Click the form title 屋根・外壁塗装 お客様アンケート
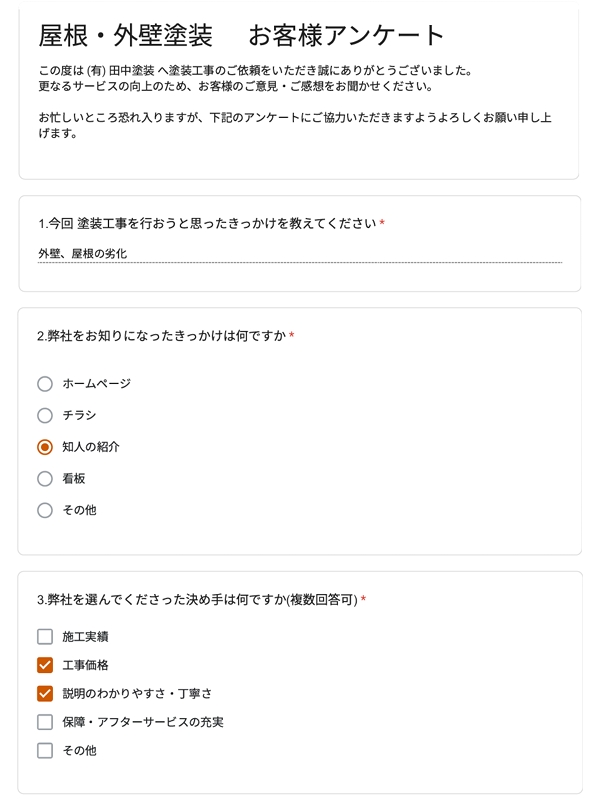This screenshot has width=606, height=812. click(240, 36)
